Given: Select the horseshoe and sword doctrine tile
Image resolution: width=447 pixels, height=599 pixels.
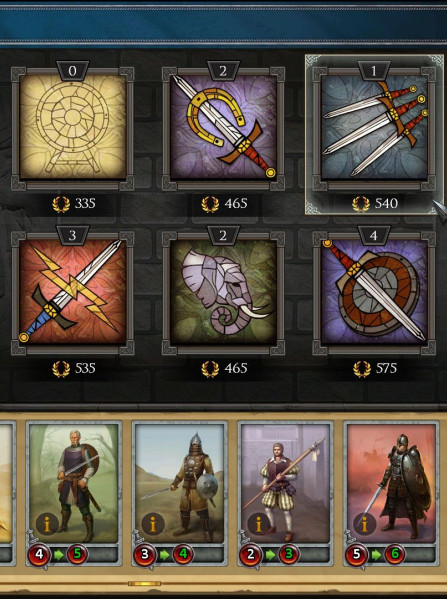Looking at the screenshot, I should 224,128.
